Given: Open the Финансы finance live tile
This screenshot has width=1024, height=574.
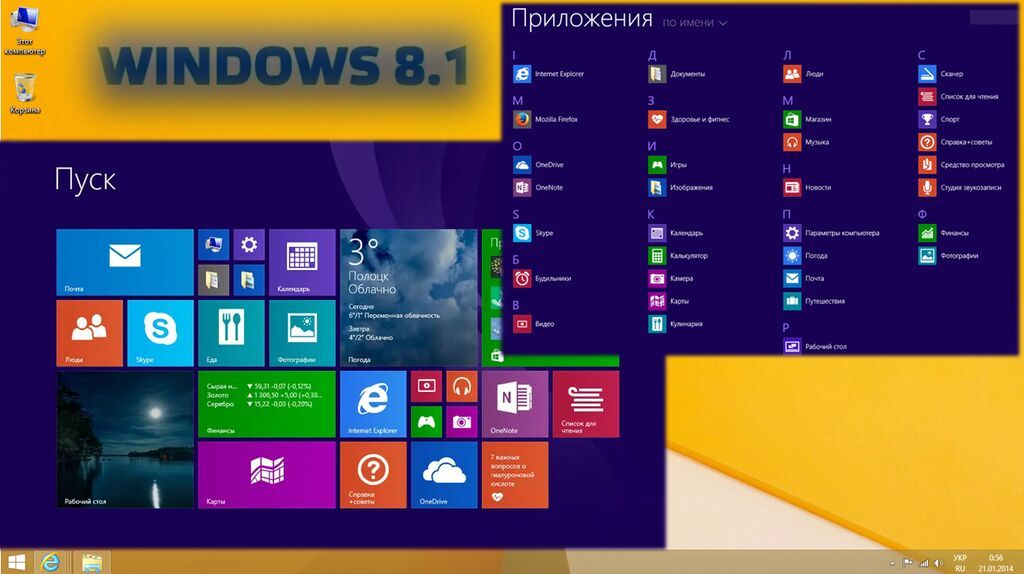Looking at the screenshot, I should [266, 404].
